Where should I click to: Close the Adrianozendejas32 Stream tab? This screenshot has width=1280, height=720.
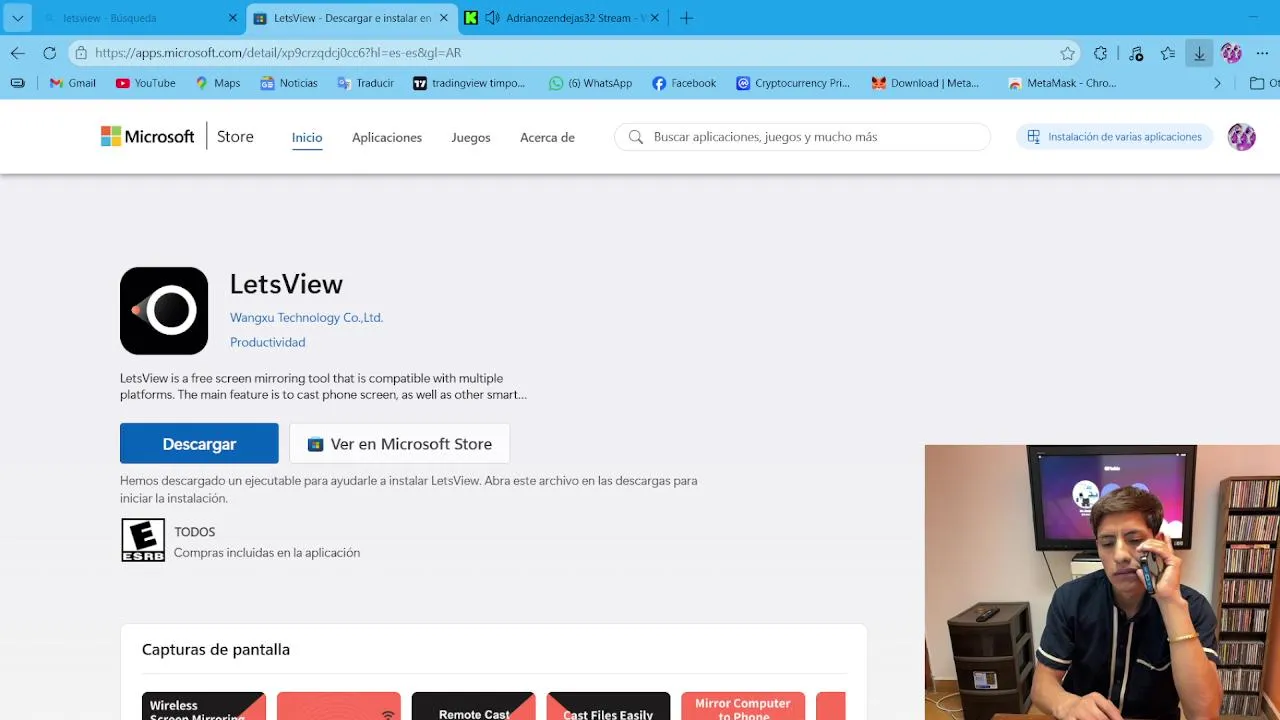click(655, 18)
